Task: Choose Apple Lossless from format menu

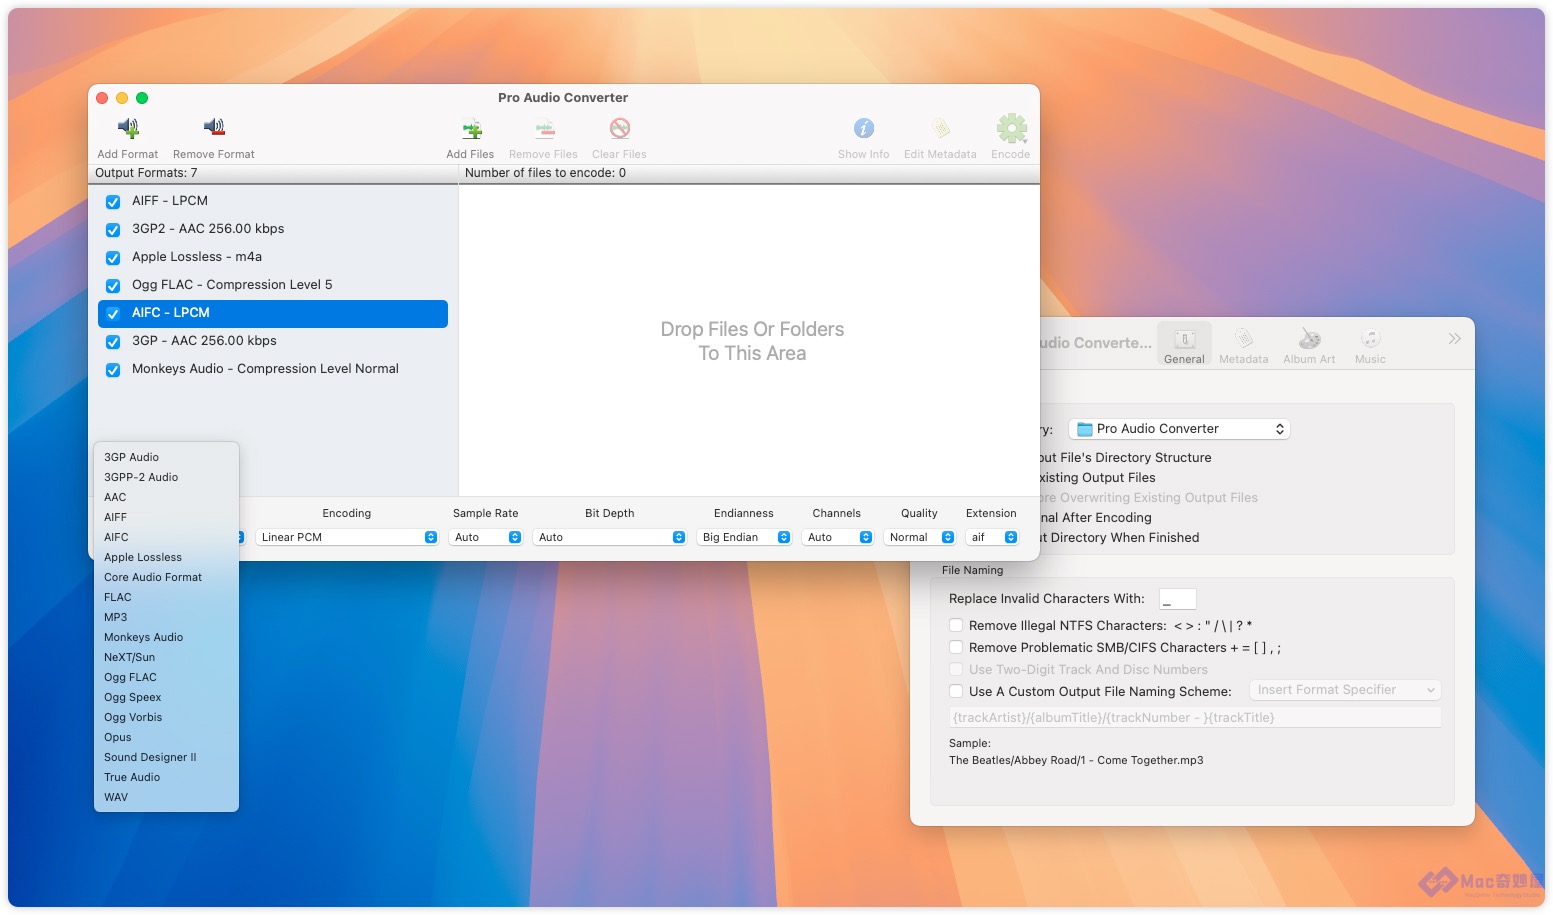Action: 166,557
